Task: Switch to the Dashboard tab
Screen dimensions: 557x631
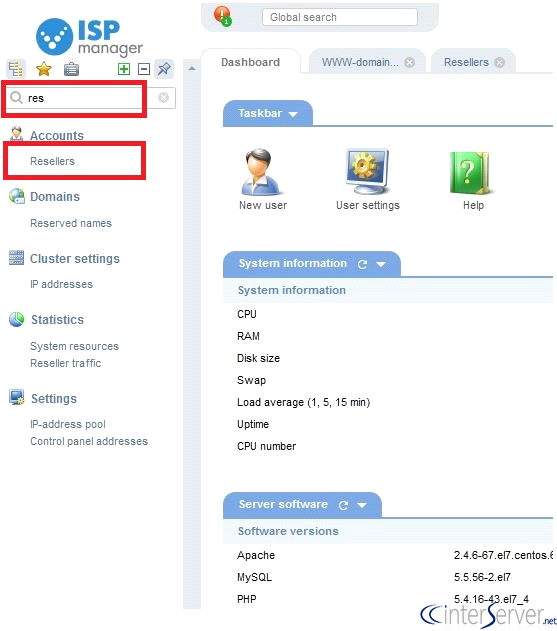Action: 250,62
